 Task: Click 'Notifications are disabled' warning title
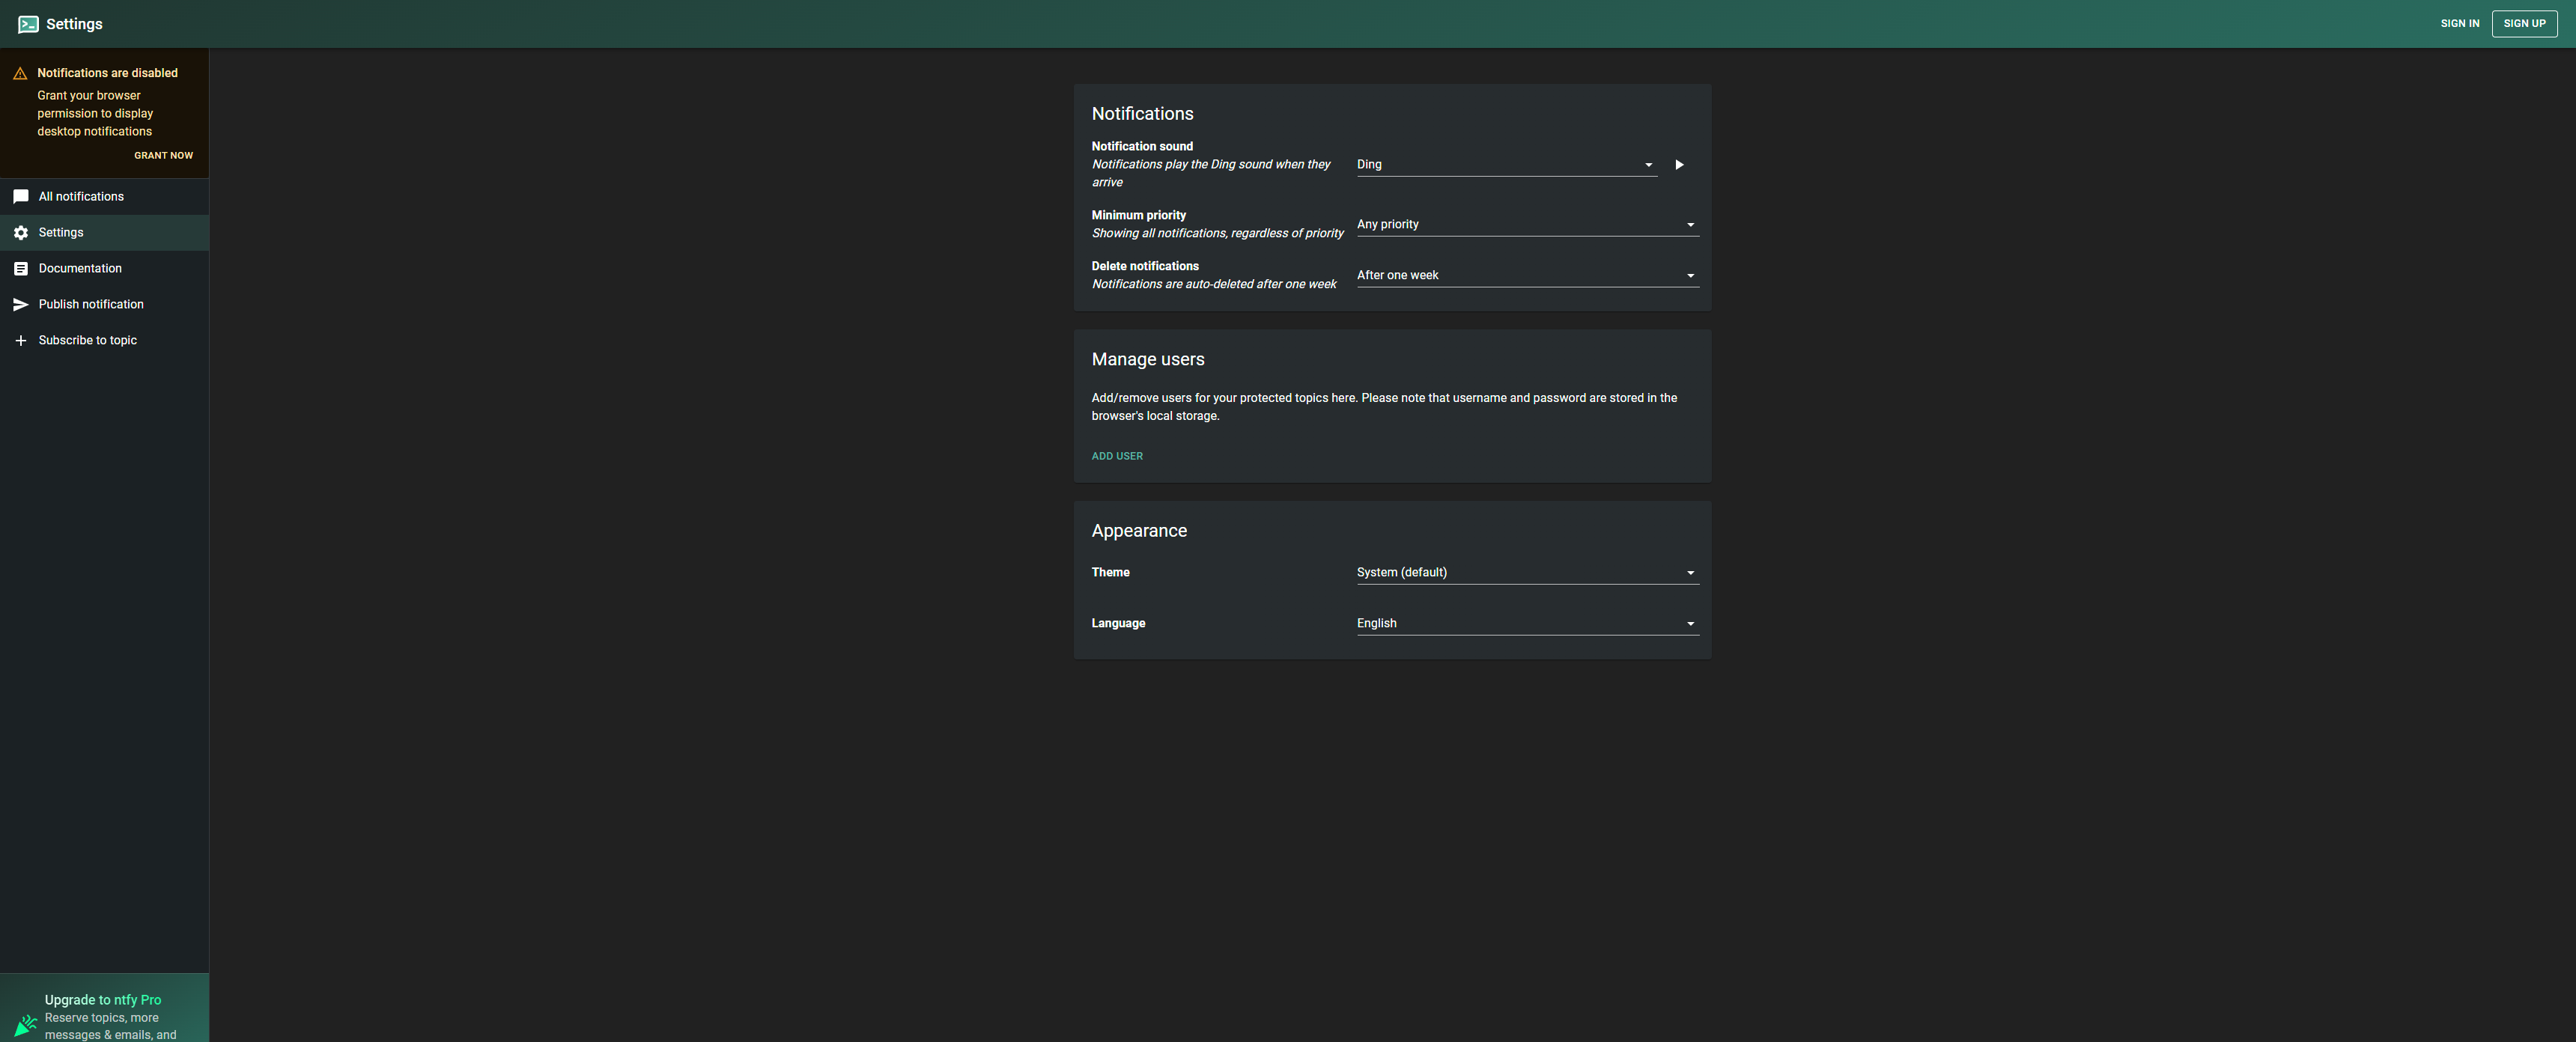click(x=107, y=74)
